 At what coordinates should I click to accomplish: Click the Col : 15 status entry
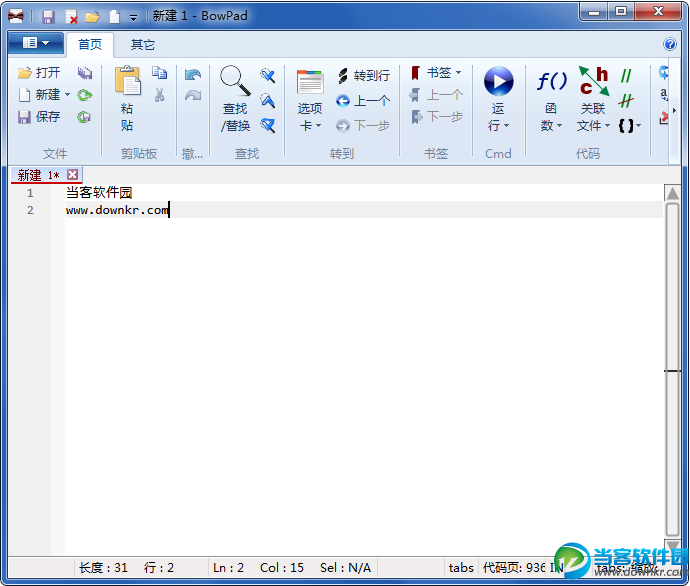point(282,568)
